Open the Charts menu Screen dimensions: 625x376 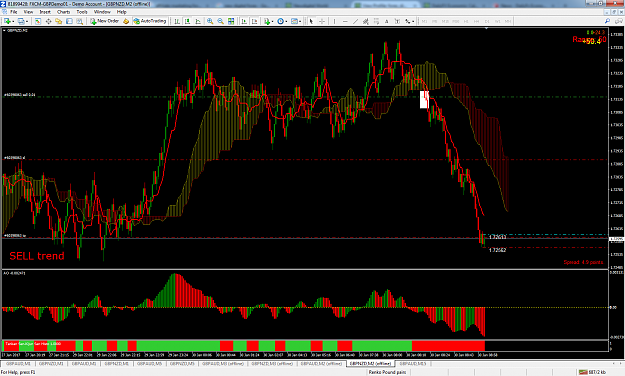point(63,12)
